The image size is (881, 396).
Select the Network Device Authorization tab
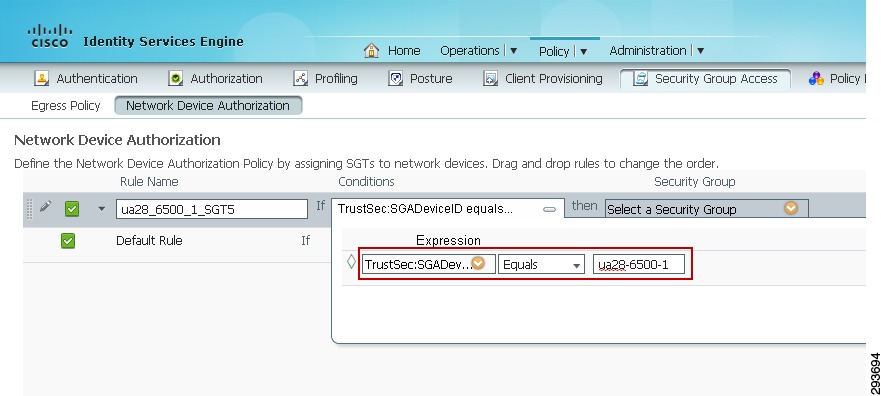[208, 106]
